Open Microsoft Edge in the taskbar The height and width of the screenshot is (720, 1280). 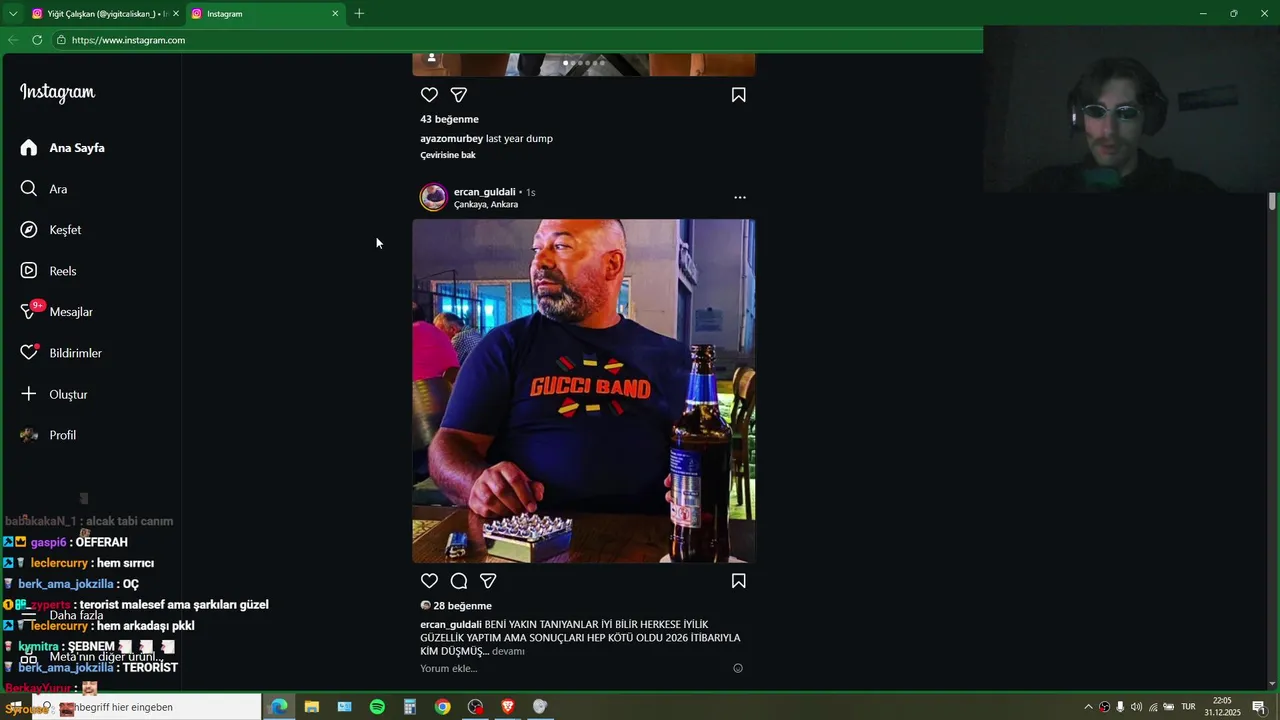pos(279,707)
